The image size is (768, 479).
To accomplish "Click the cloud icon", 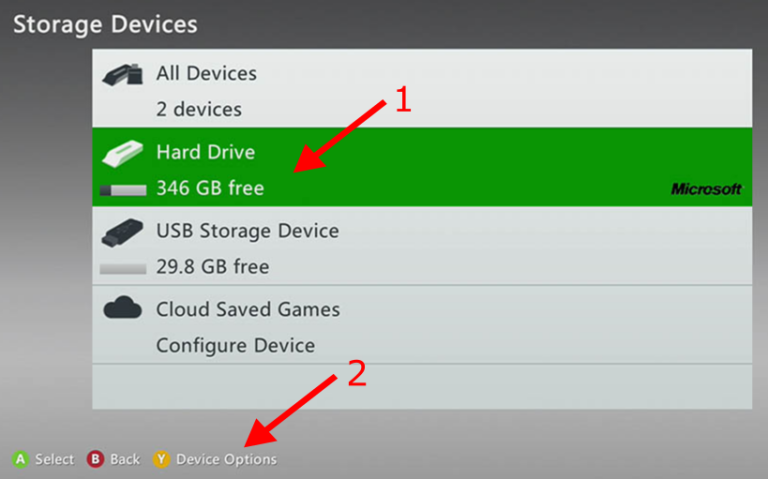I will point(122,308).
